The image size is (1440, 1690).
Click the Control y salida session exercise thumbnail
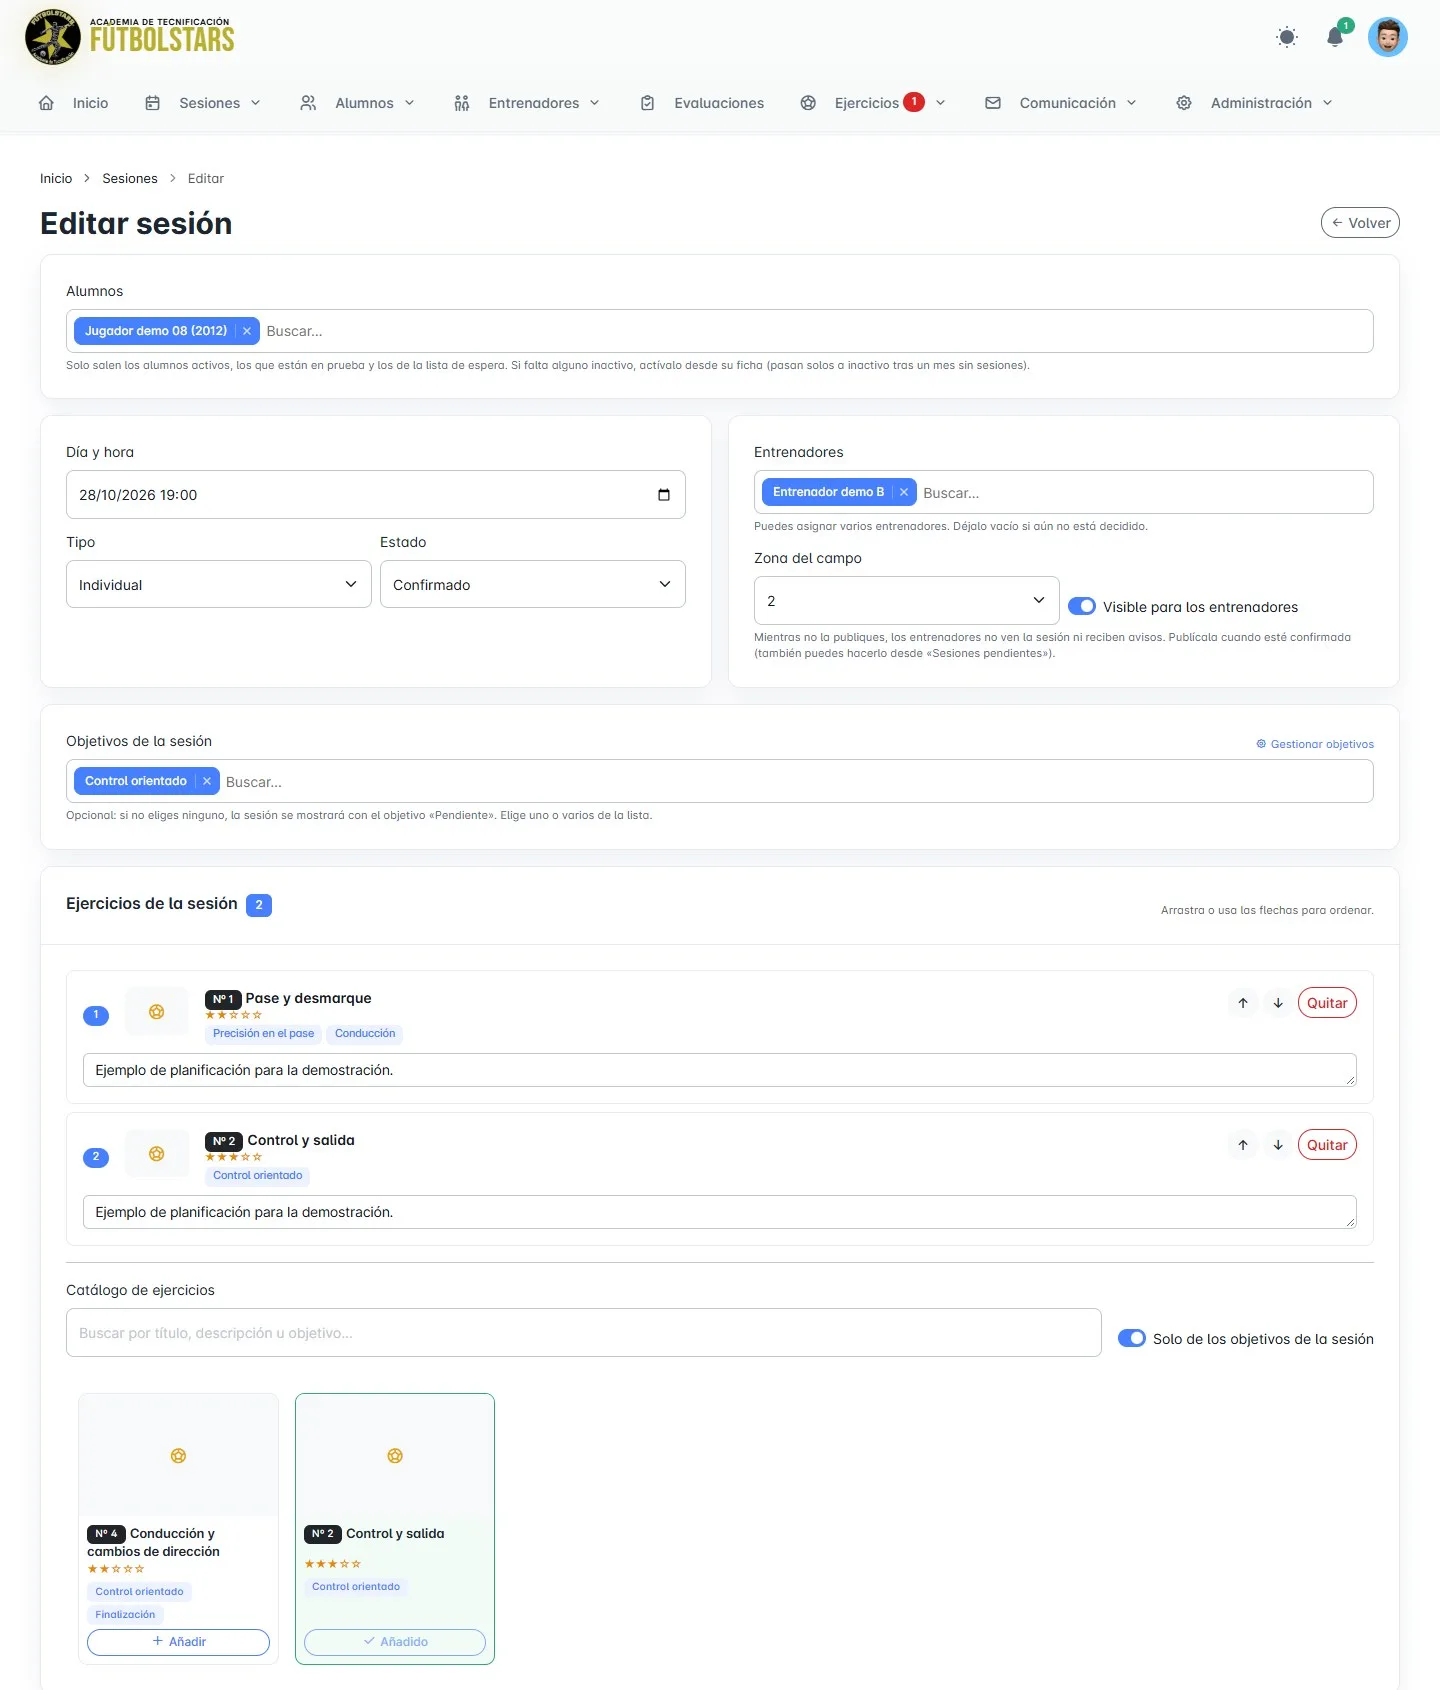point(157,1153)
